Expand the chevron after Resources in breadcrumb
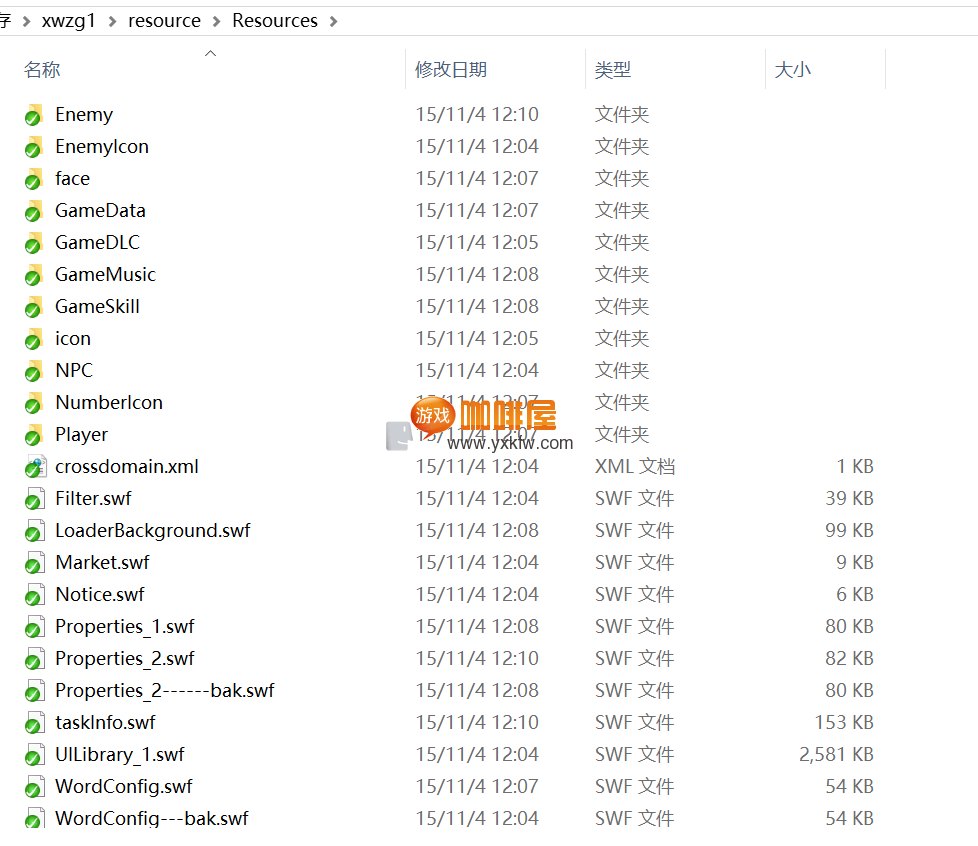978x846 pixels. coord(332,21)
